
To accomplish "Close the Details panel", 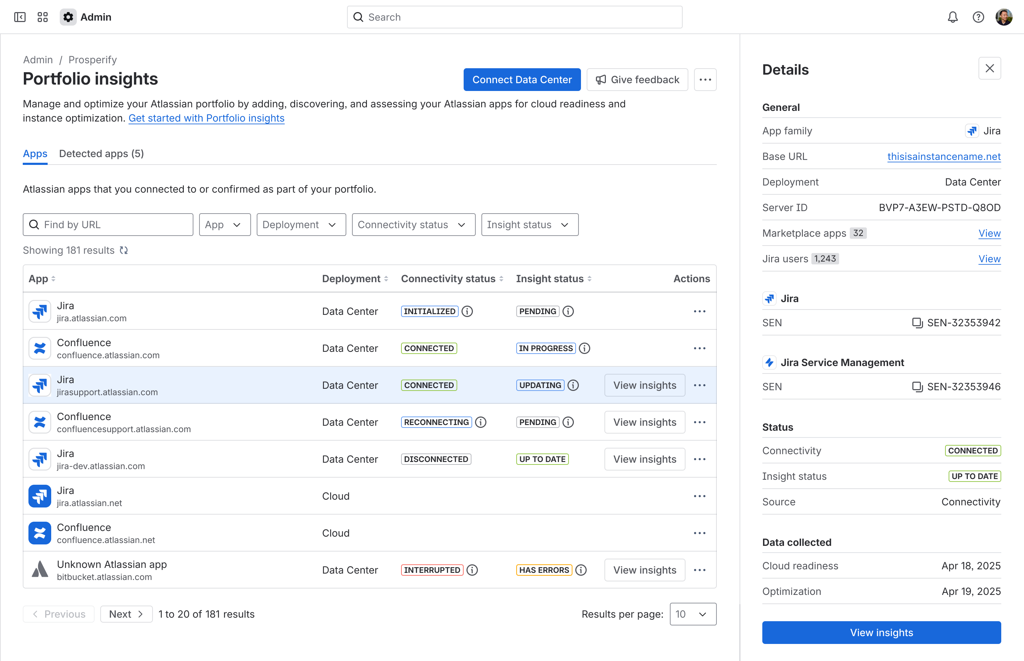I will point(989,69).
